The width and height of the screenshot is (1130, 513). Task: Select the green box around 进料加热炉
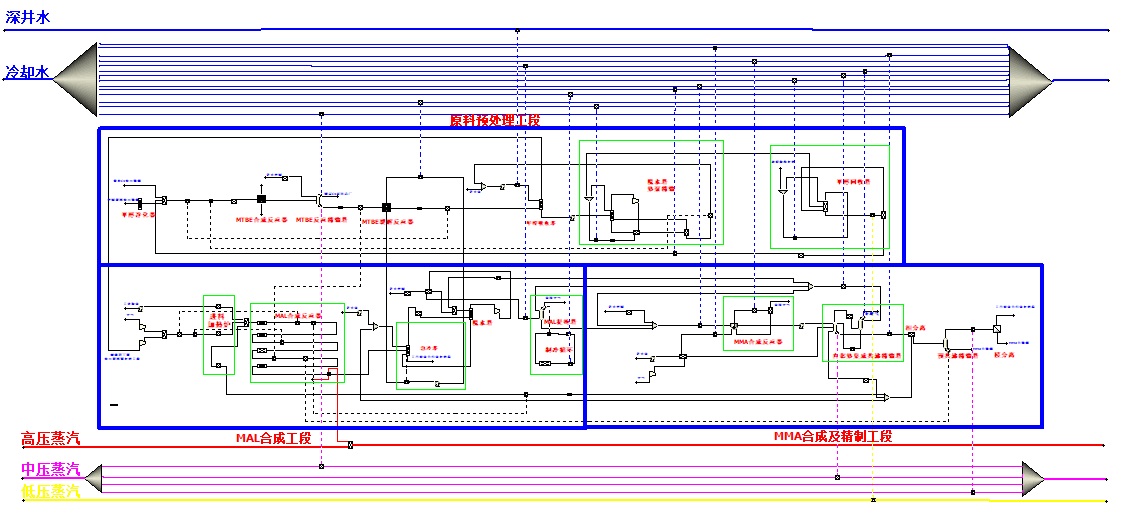(x=219, y=334)
